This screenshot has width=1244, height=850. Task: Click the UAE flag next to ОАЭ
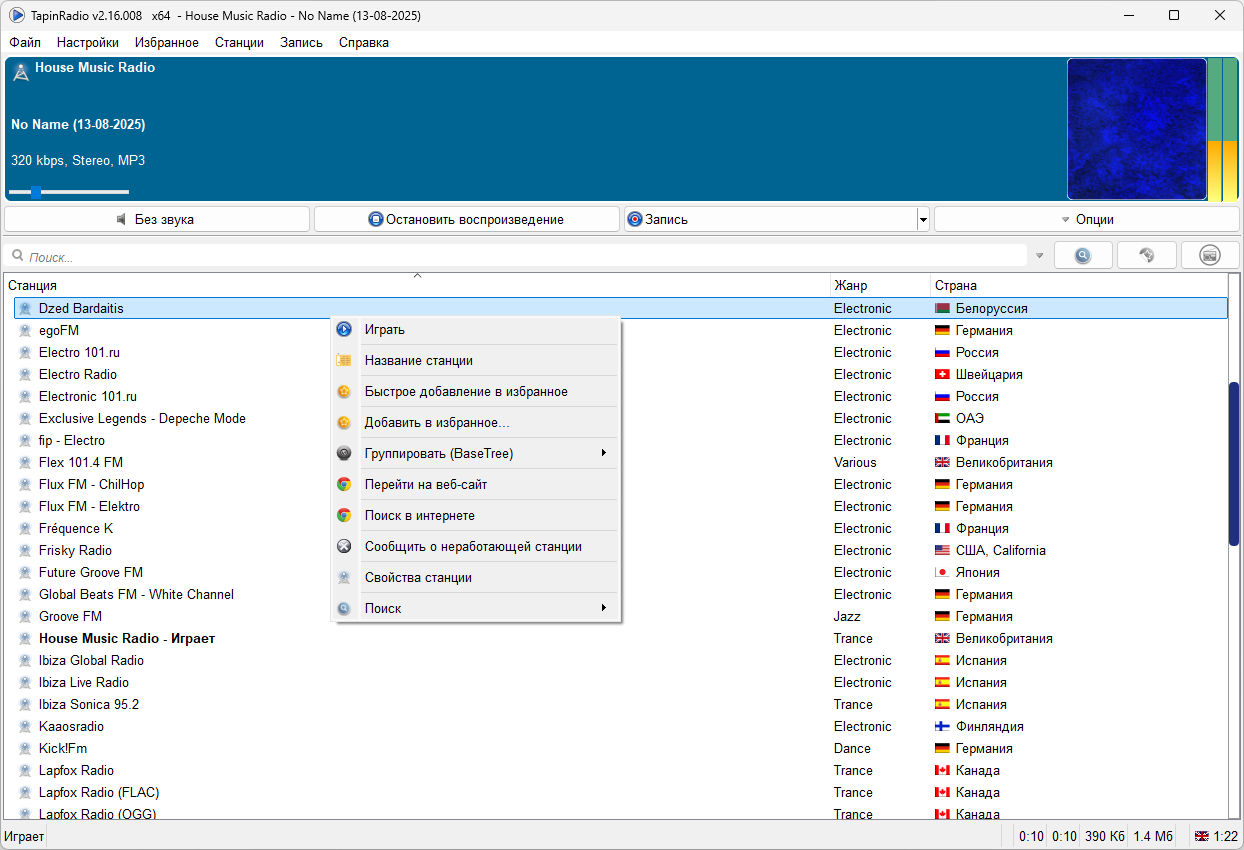(942, 418)
